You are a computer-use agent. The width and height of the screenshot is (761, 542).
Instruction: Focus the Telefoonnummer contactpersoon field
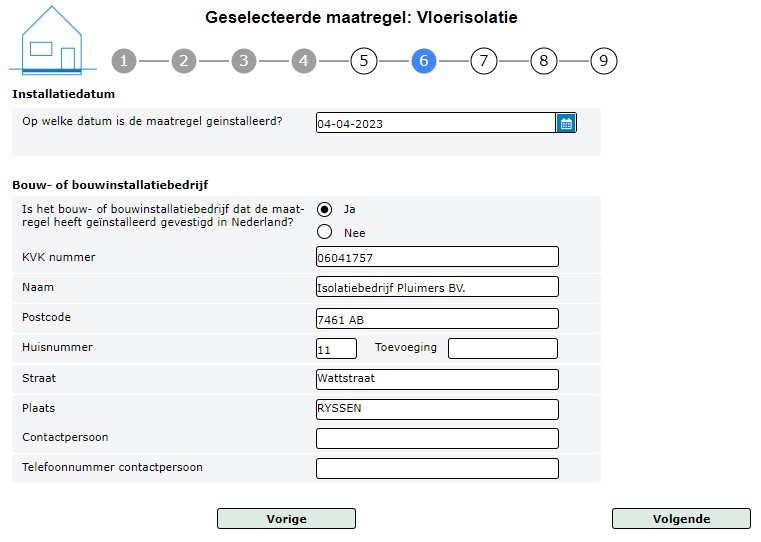437,469
